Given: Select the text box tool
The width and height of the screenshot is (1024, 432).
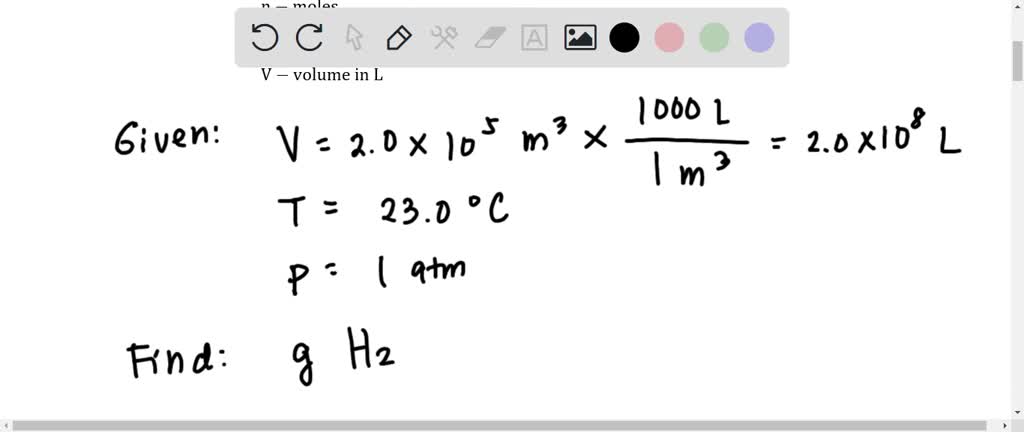Looking at the screenshot, I should click(534, 38).
